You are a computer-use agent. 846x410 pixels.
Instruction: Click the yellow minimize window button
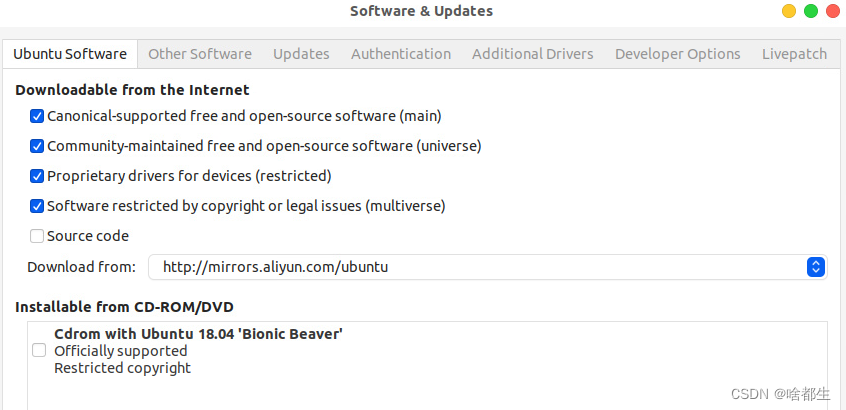point(789,11)
